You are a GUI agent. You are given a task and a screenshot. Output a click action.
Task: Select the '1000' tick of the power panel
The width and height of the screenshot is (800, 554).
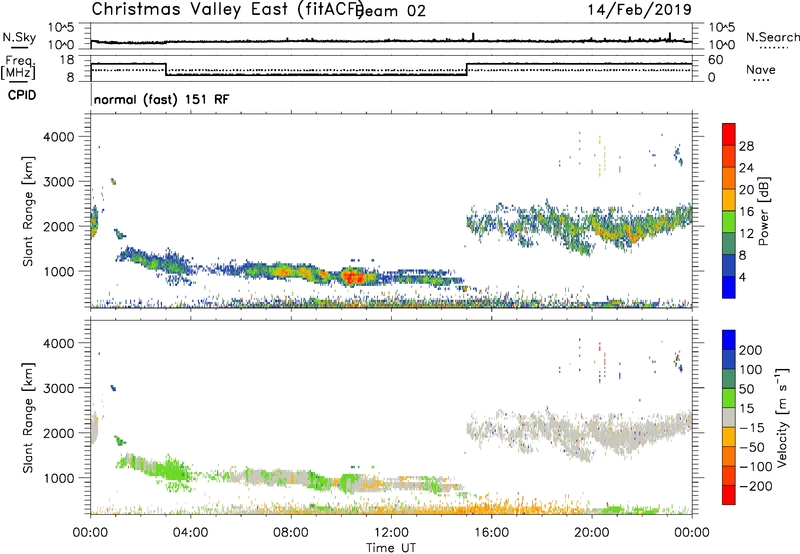coord(59,271)
